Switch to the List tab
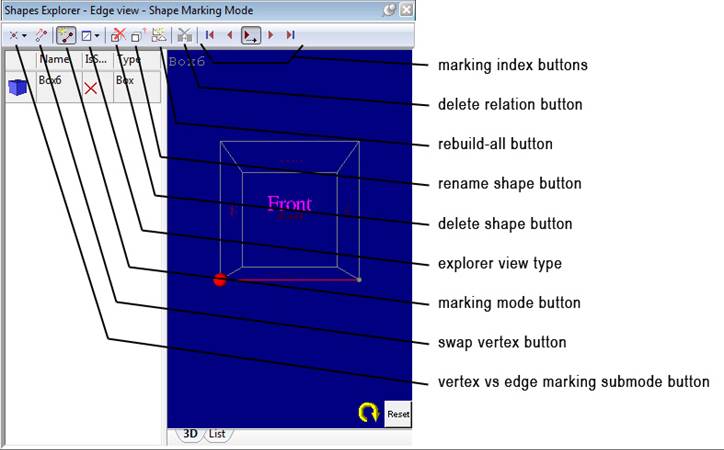The height and width of the screenshot is (450, 724). point(217,434)
